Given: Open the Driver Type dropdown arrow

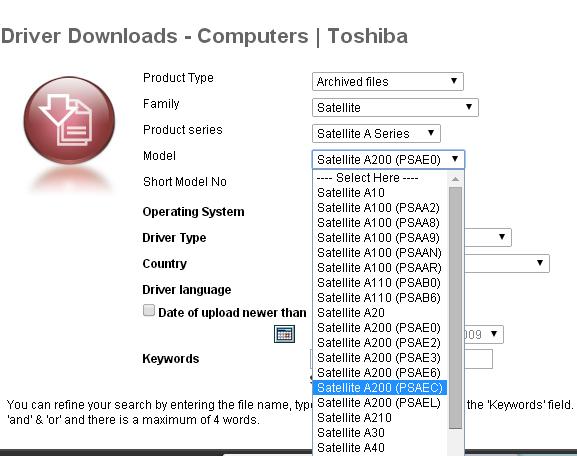Looking at the screenshot, I should pos(502,237).
